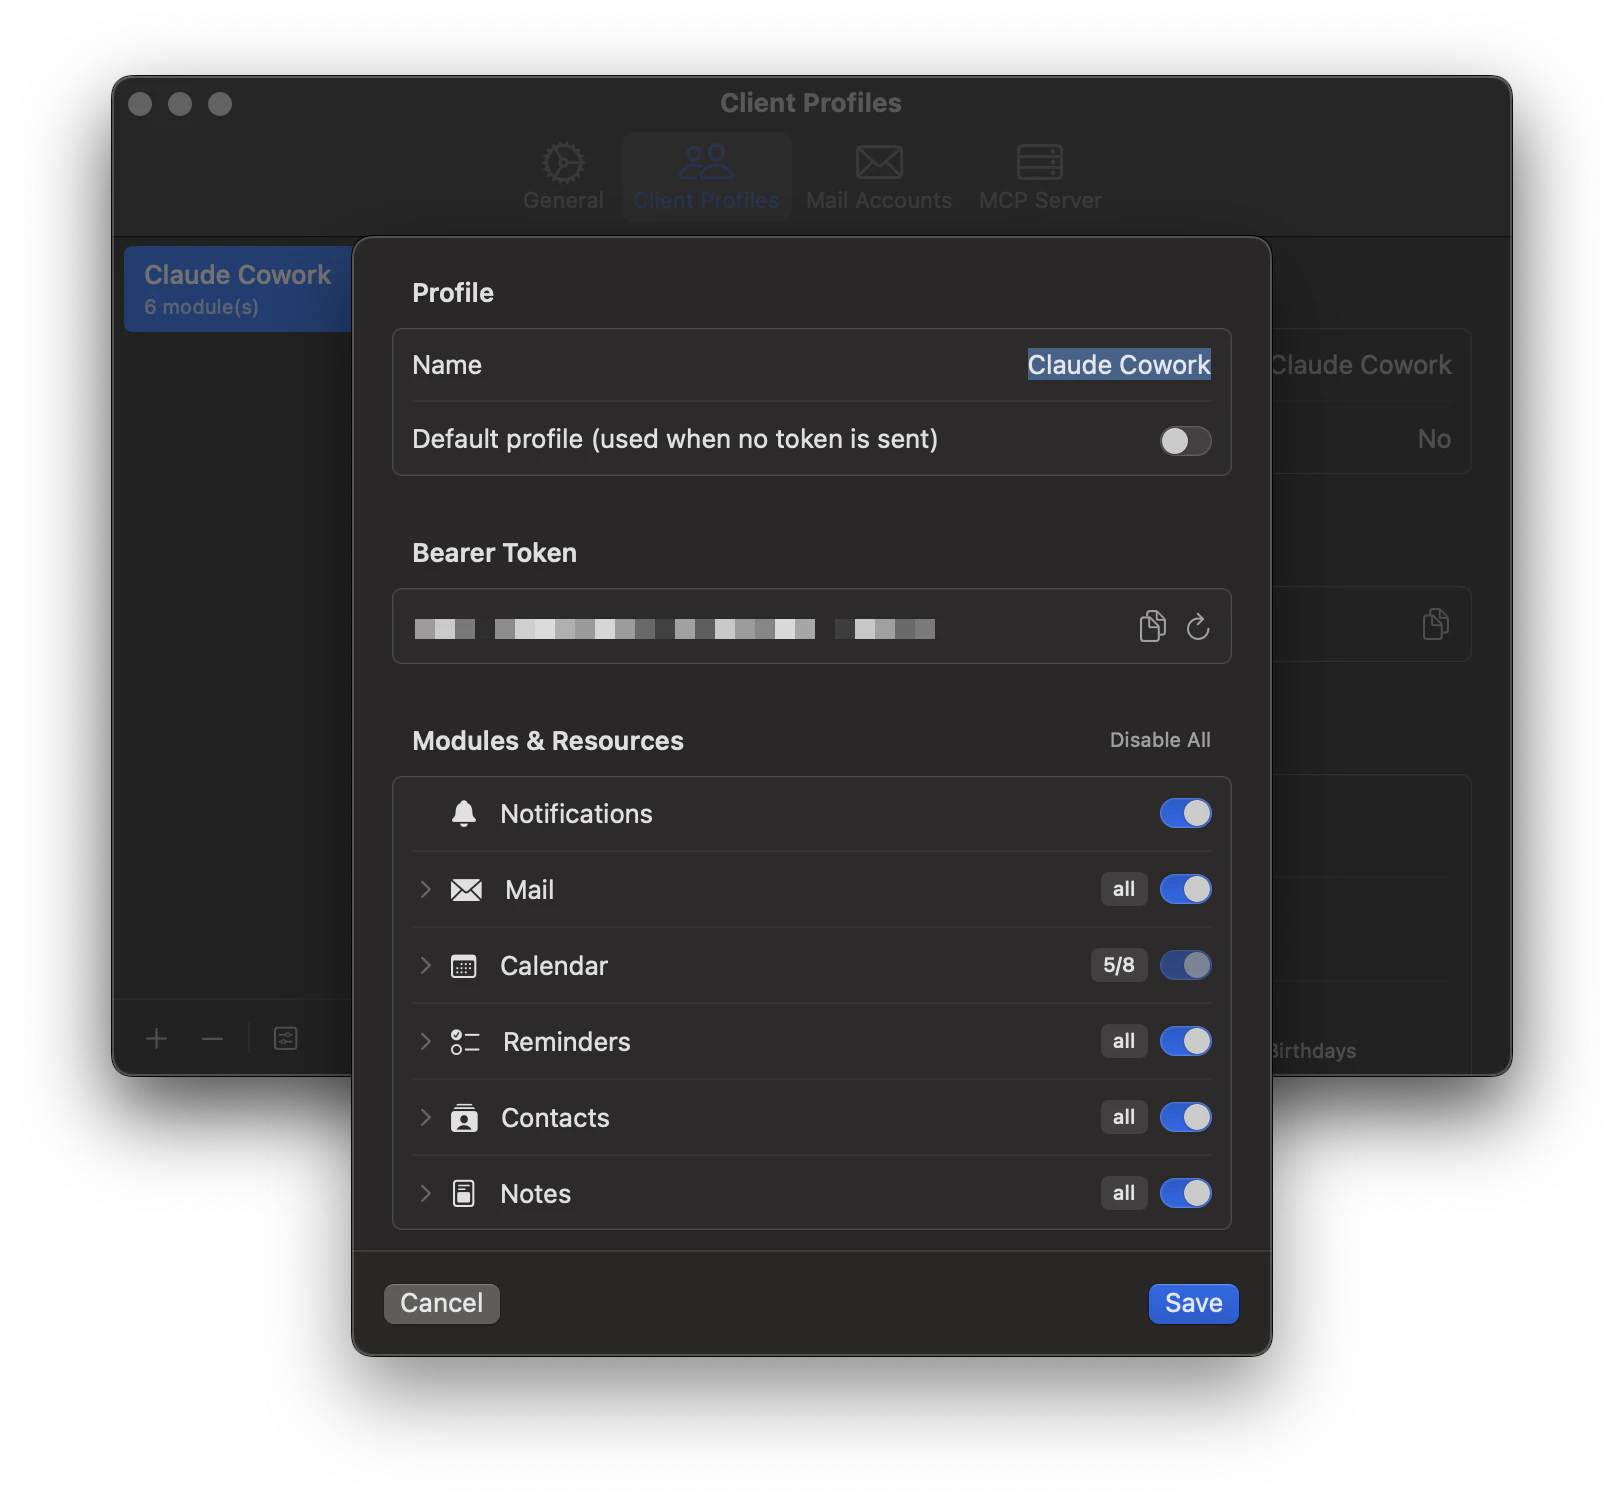The height and width of the screenshot is (1504, 1624).
Task: Turn off the Notes module toggle
Action: pos(1185,1193)
